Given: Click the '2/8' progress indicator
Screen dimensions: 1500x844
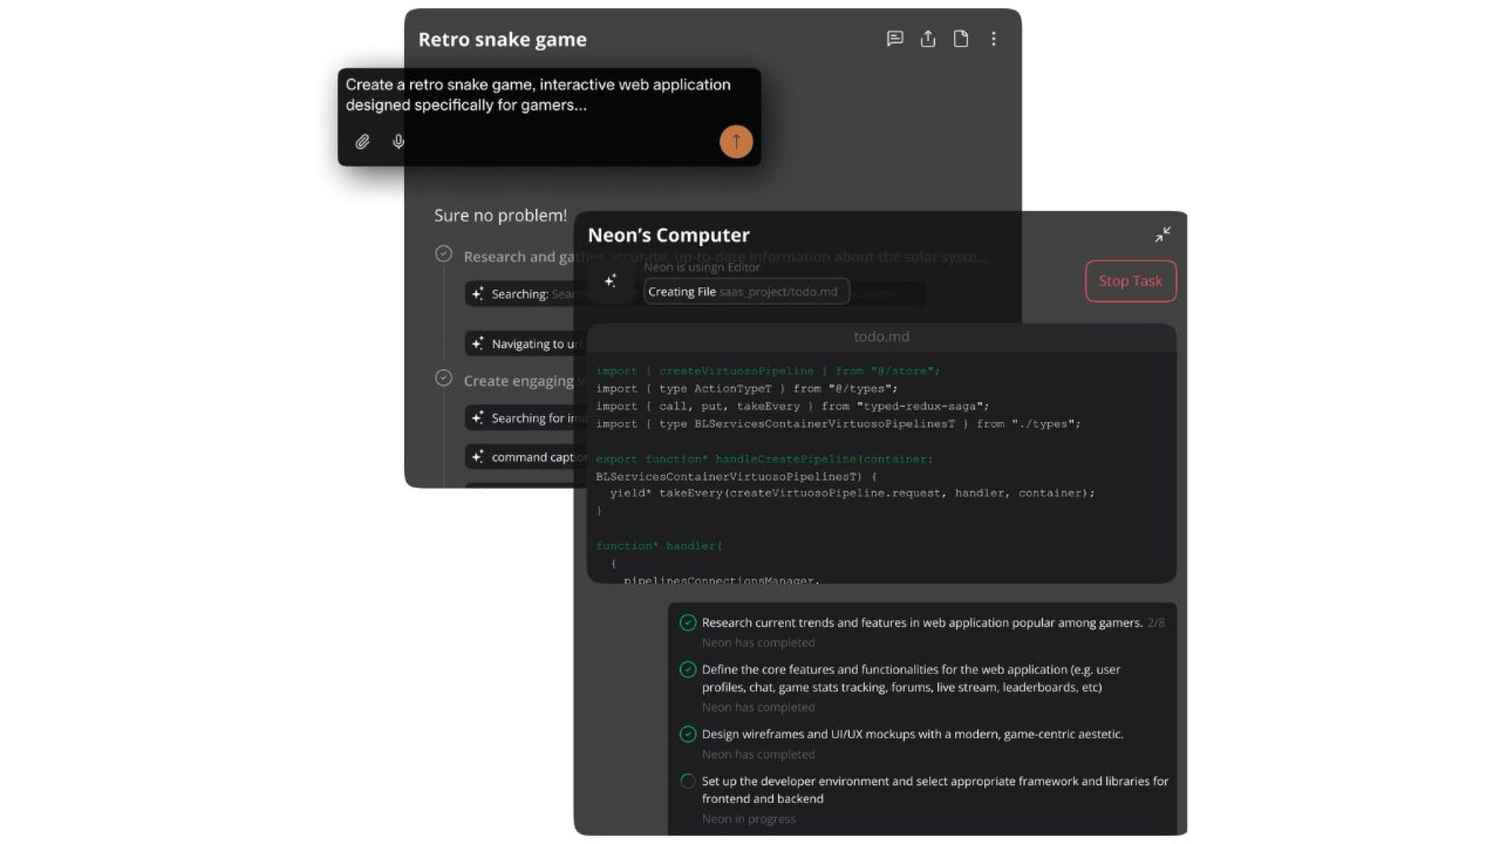Looking at the screenshot, I should (x=1158, y=622).
